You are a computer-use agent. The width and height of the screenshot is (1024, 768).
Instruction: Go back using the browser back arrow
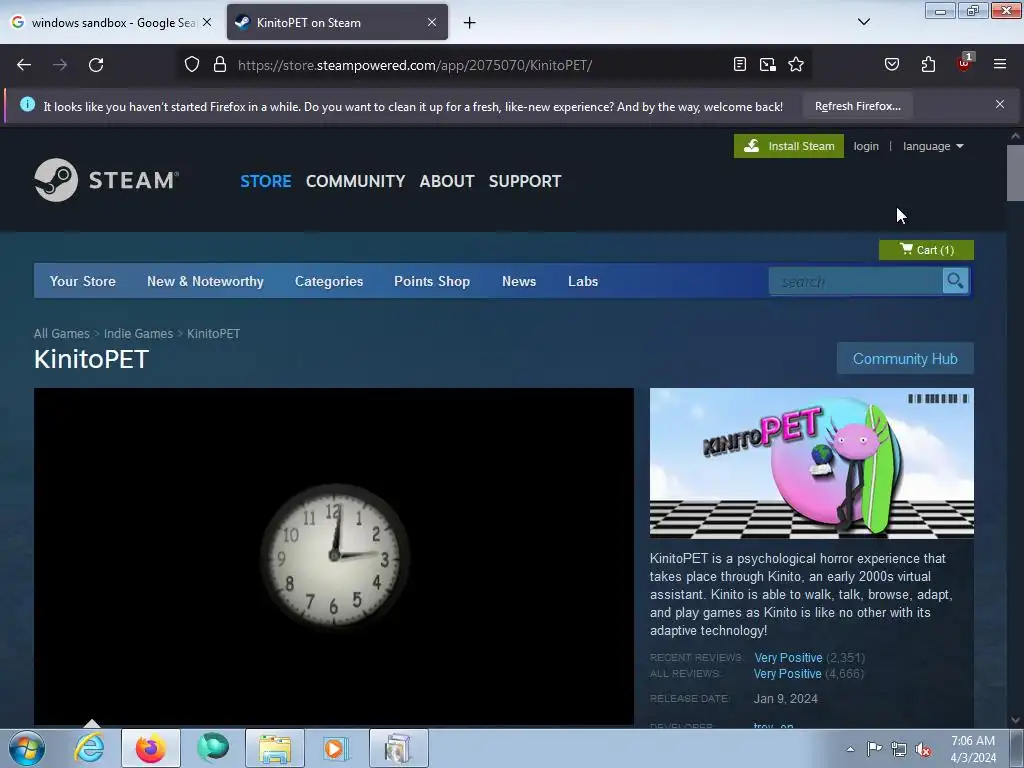click(x=24, y=65)
